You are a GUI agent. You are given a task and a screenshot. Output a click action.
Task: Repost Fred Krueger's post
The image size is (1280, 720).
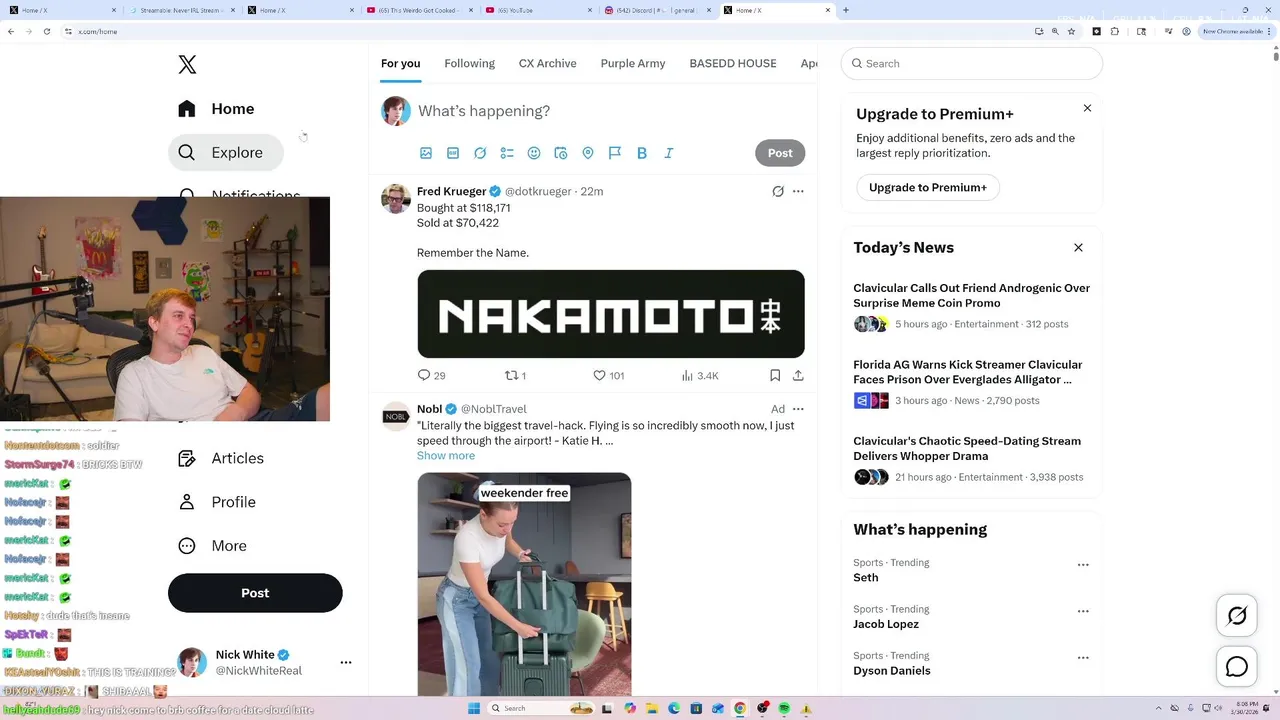515,375
